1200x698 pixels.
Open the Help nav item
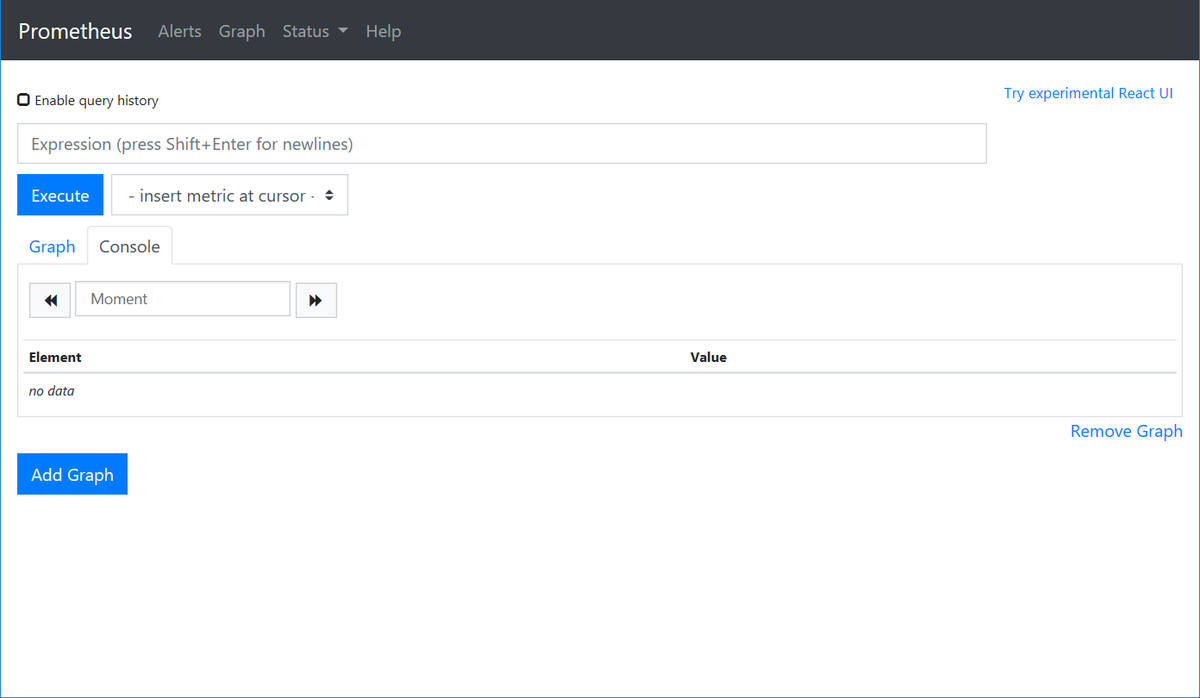tap(383, 31)
